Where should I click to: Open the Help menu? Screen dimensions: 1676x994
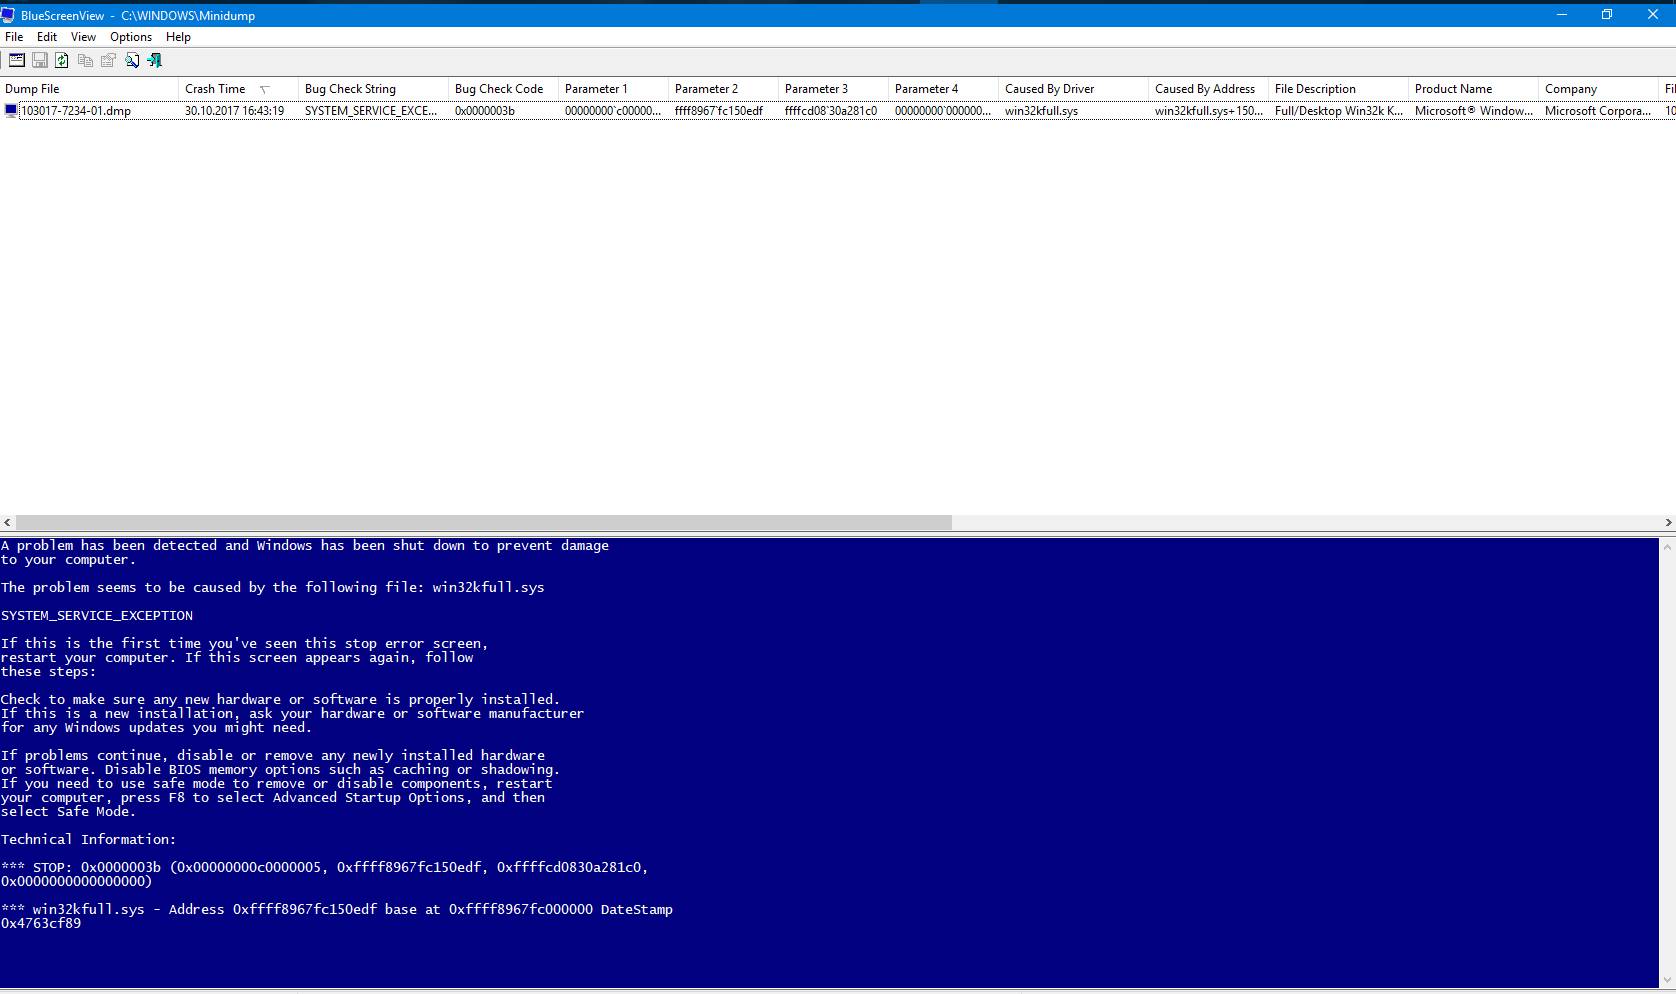point(178,37)
